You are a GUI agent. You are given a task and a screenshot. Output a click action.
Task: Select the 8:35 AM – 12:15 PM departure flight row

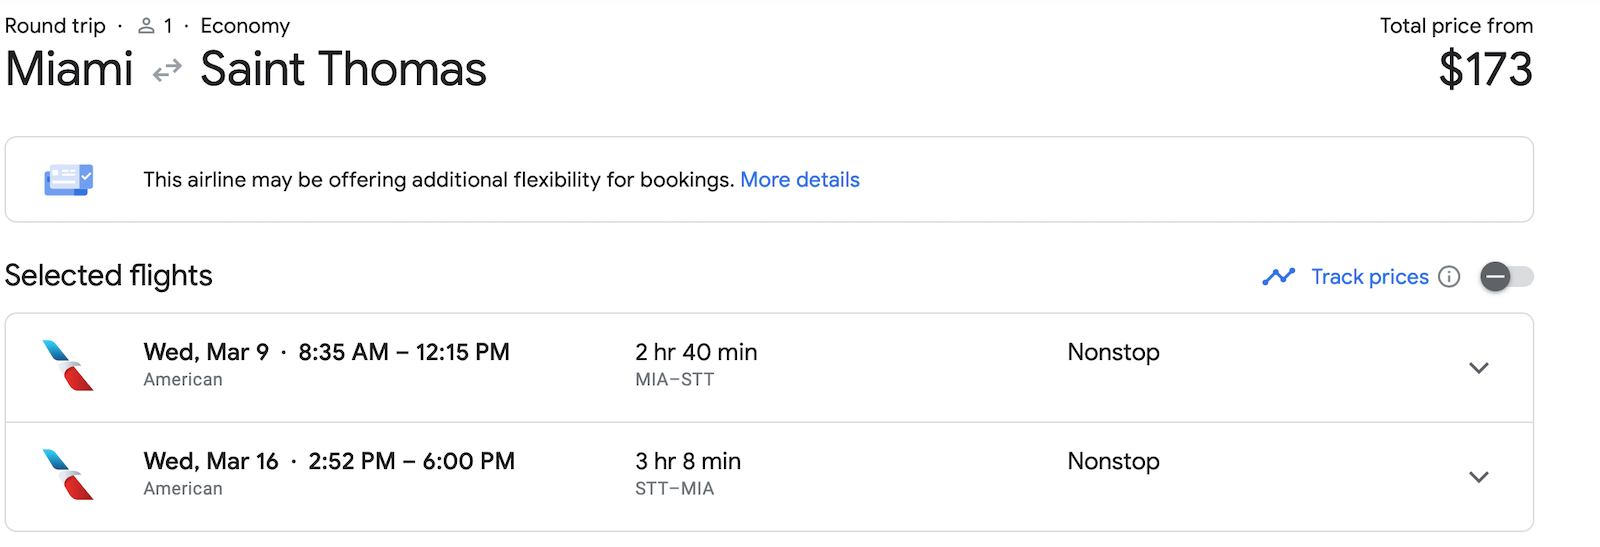pos(403,353)
